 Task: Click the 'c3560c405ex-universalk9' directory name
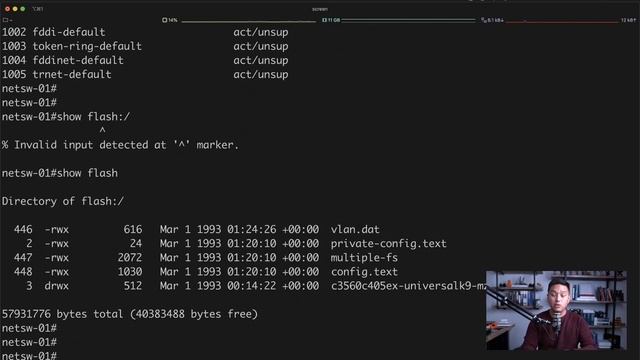409,286
